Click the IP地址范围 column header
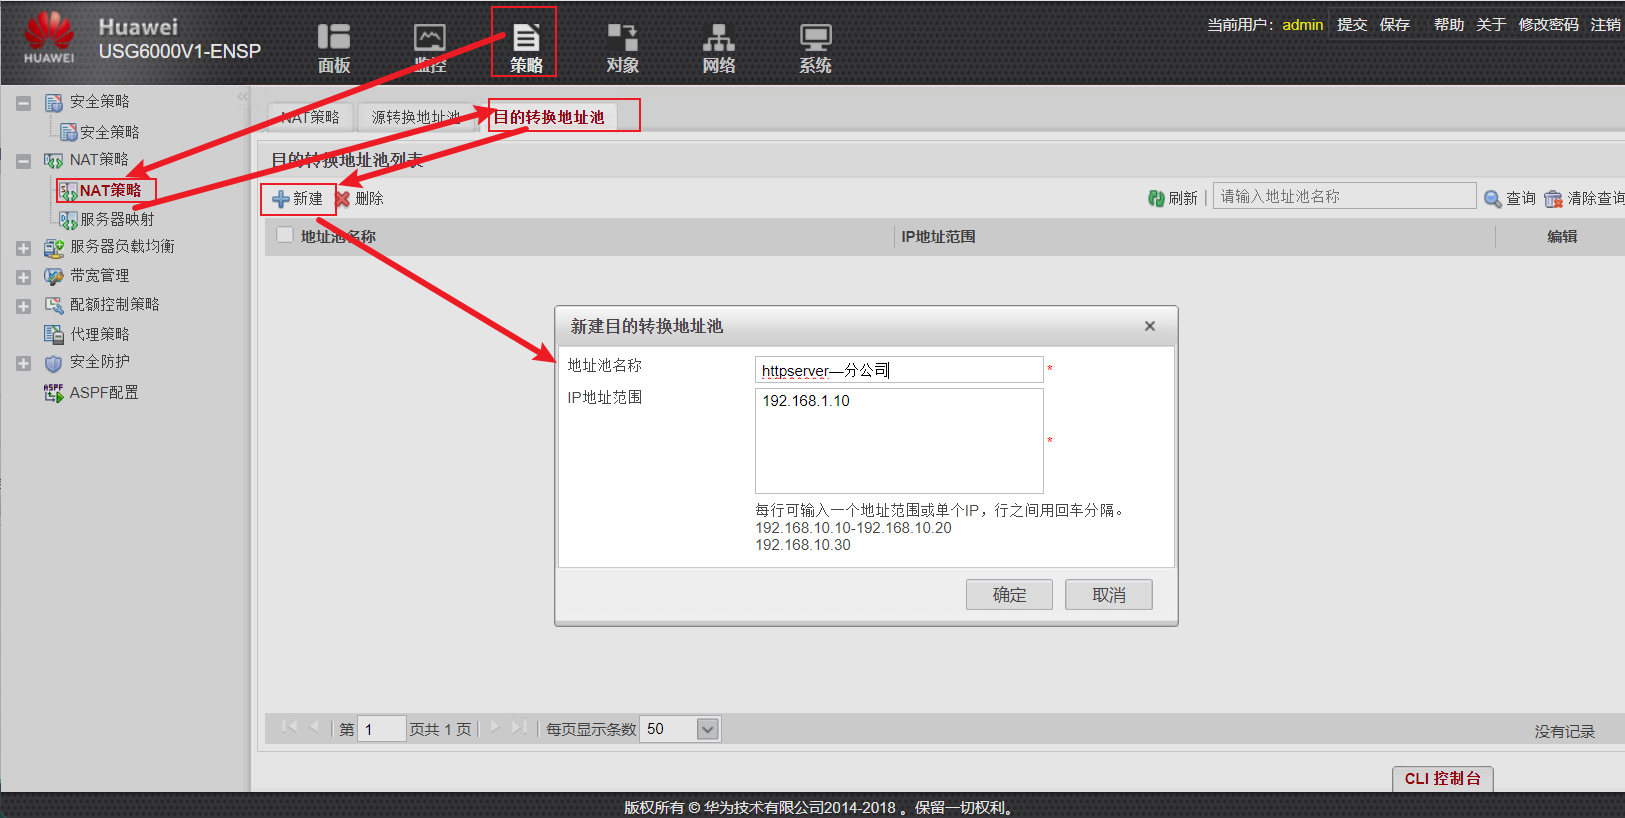This screenshot has height=818, width=1625. [938, 237]
